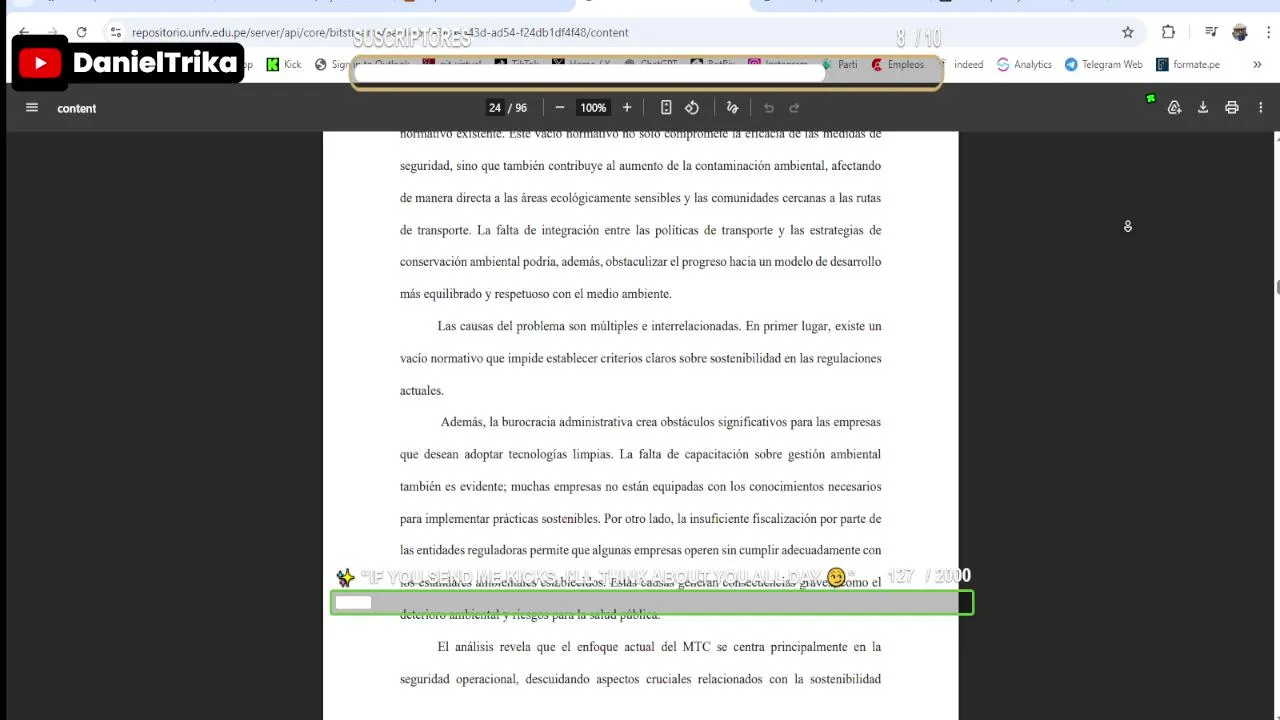Open the formate.pe bookmark
Screen dimensions: 1280x720
(x=1188, y=64)
